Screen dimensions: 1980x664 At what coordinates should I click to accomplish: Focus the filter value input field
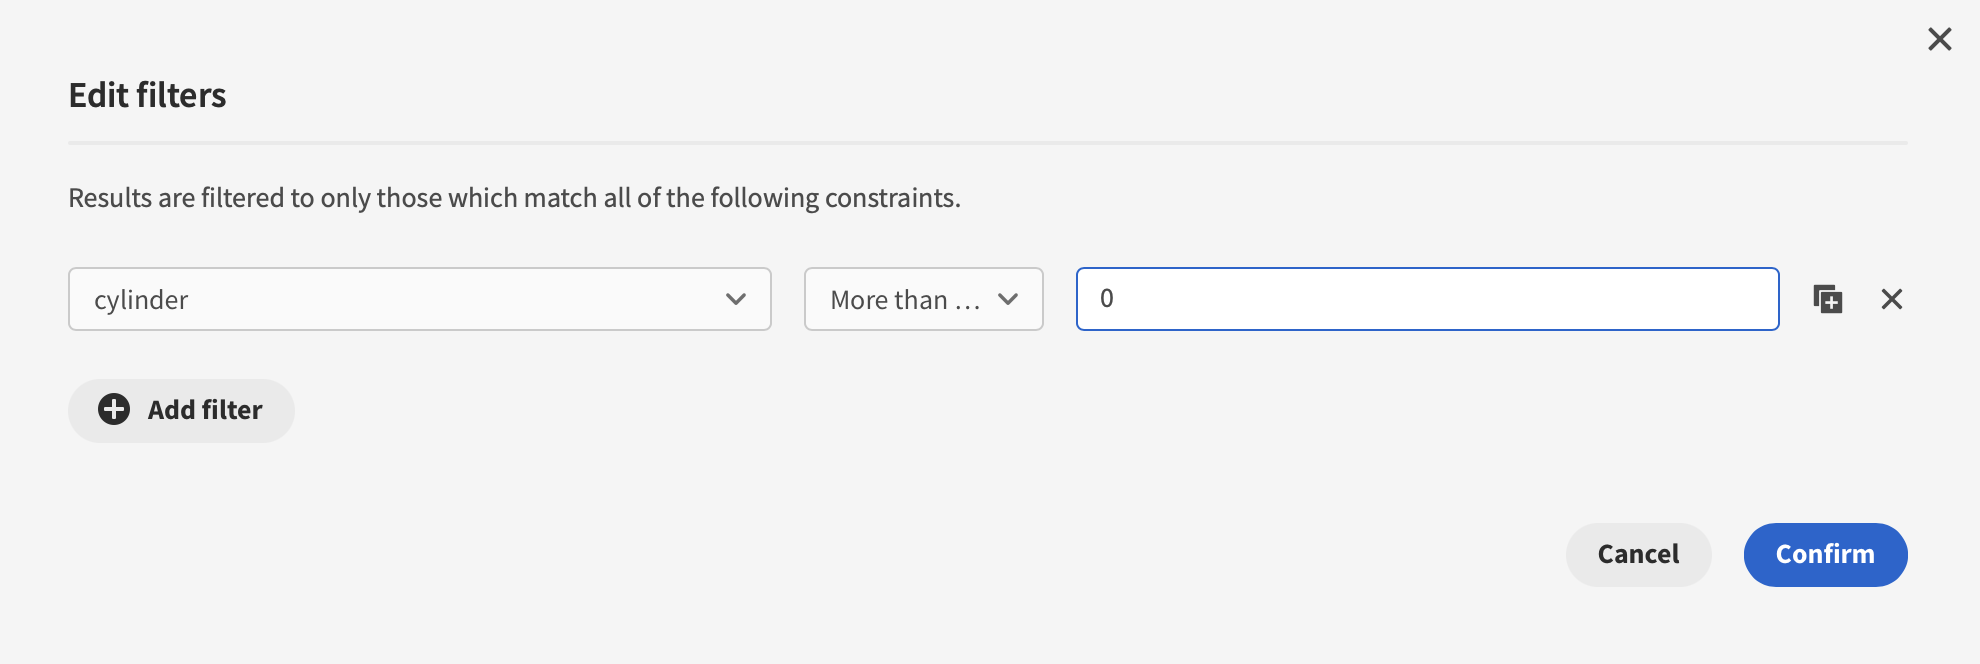pos(1427,299)
